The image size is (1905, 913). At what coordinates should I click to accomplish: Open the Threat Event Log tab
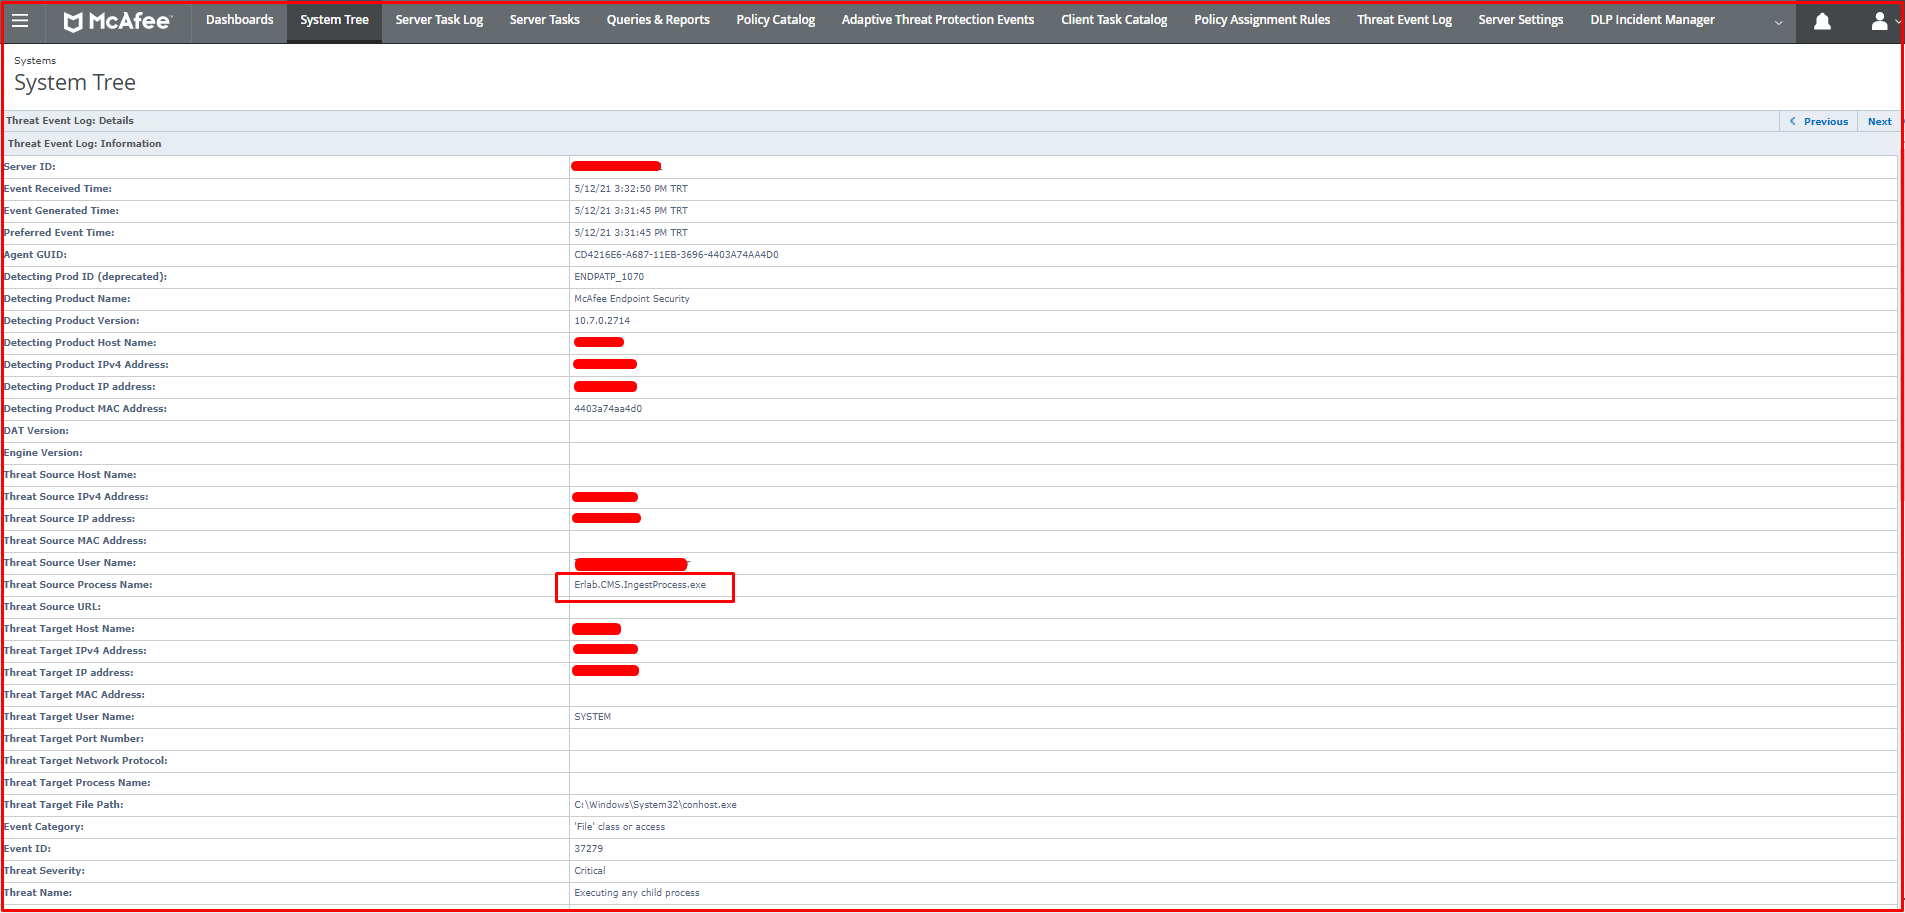pyautogui.click(x=1404, y=20)
